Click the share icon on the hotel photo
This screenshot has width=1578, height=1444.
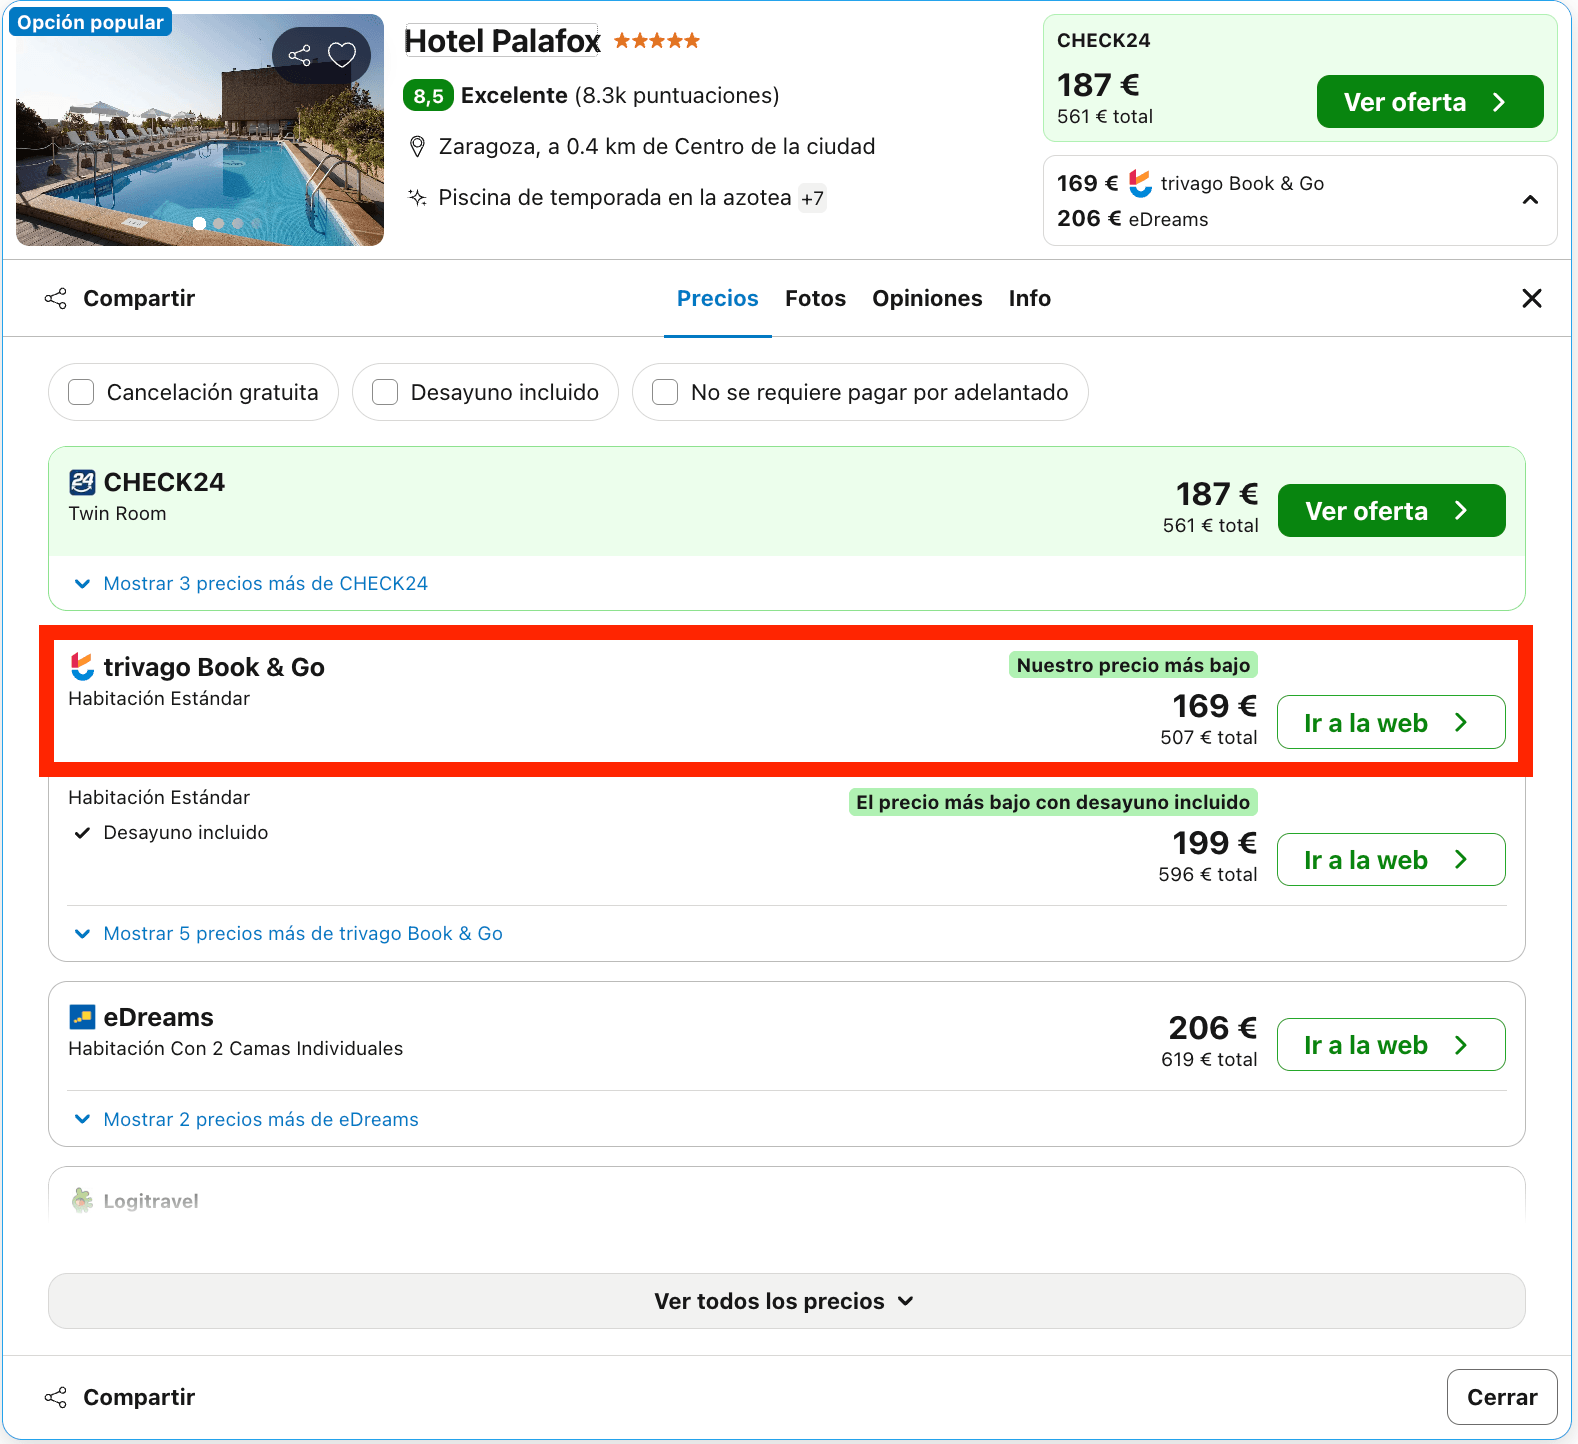[x=300, y=55]
